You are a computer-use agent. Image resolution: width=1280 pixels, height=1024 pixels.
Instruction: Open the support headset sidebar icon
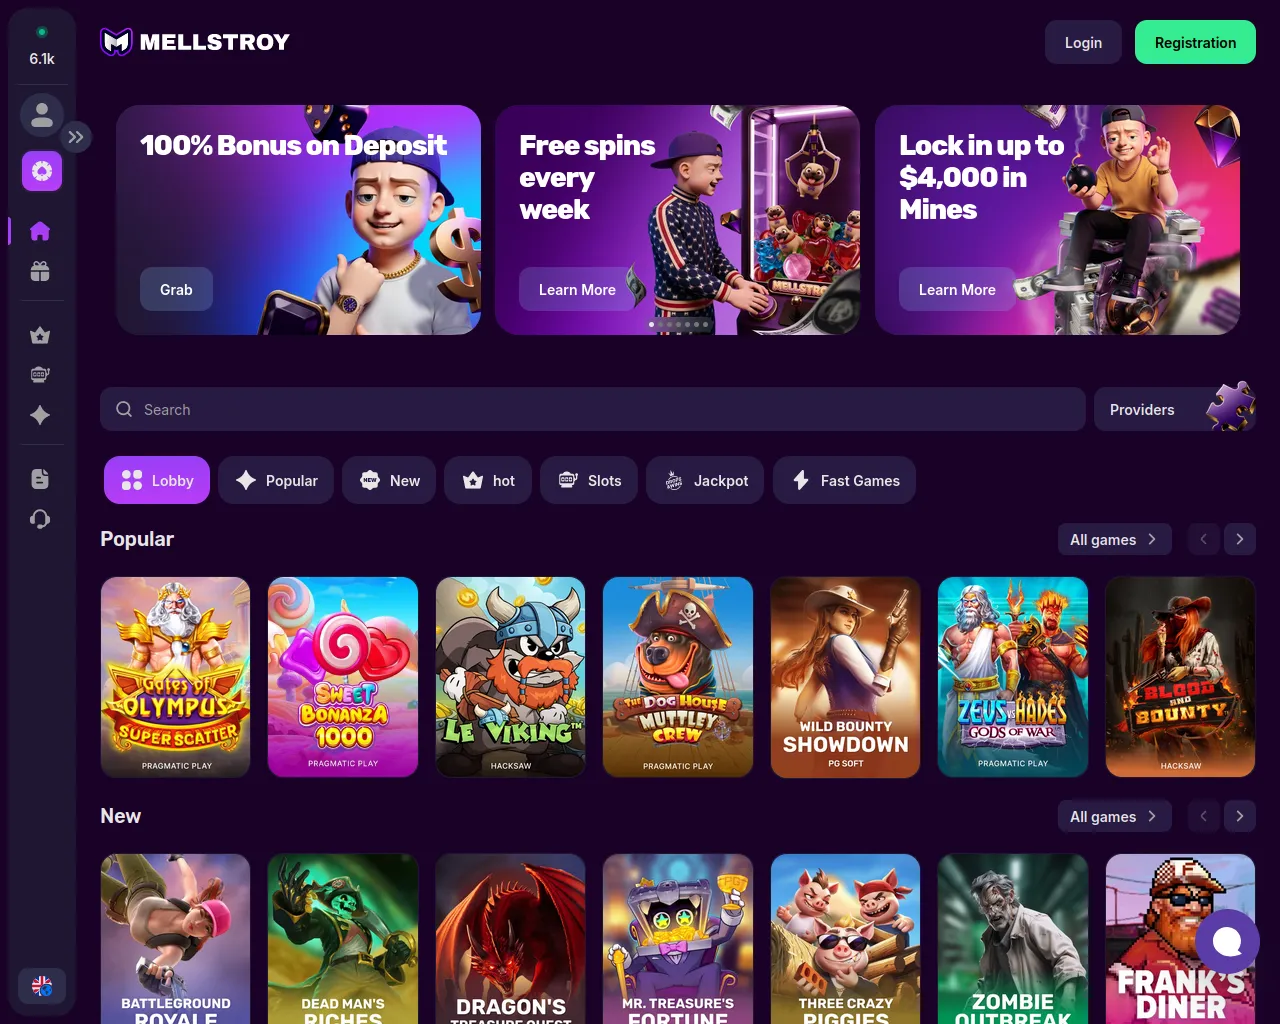(40, 519)
